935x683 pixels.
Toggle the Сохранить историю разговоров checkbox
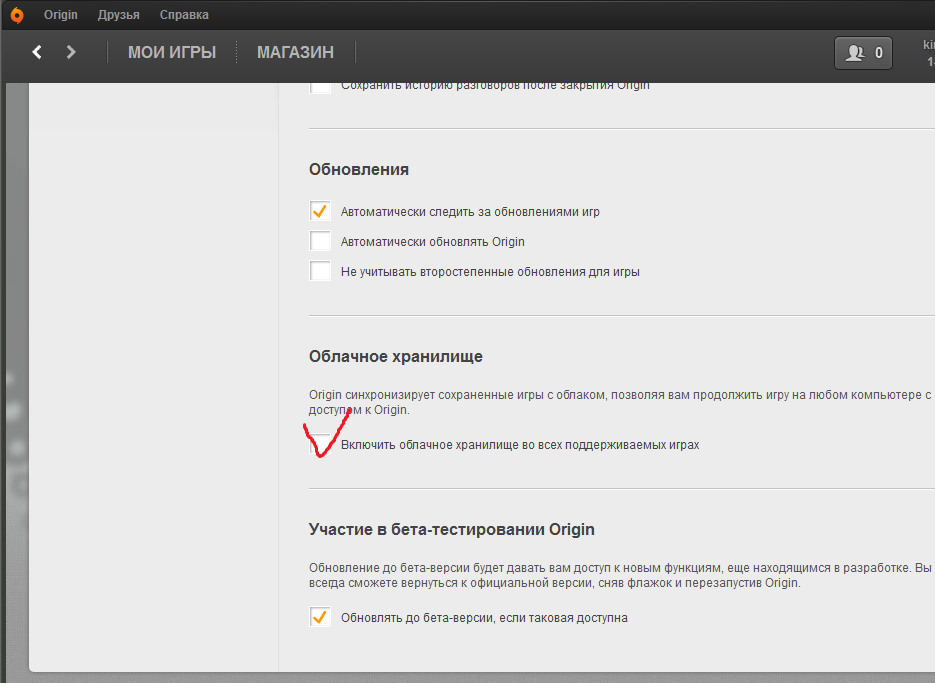tap(320, 88)
